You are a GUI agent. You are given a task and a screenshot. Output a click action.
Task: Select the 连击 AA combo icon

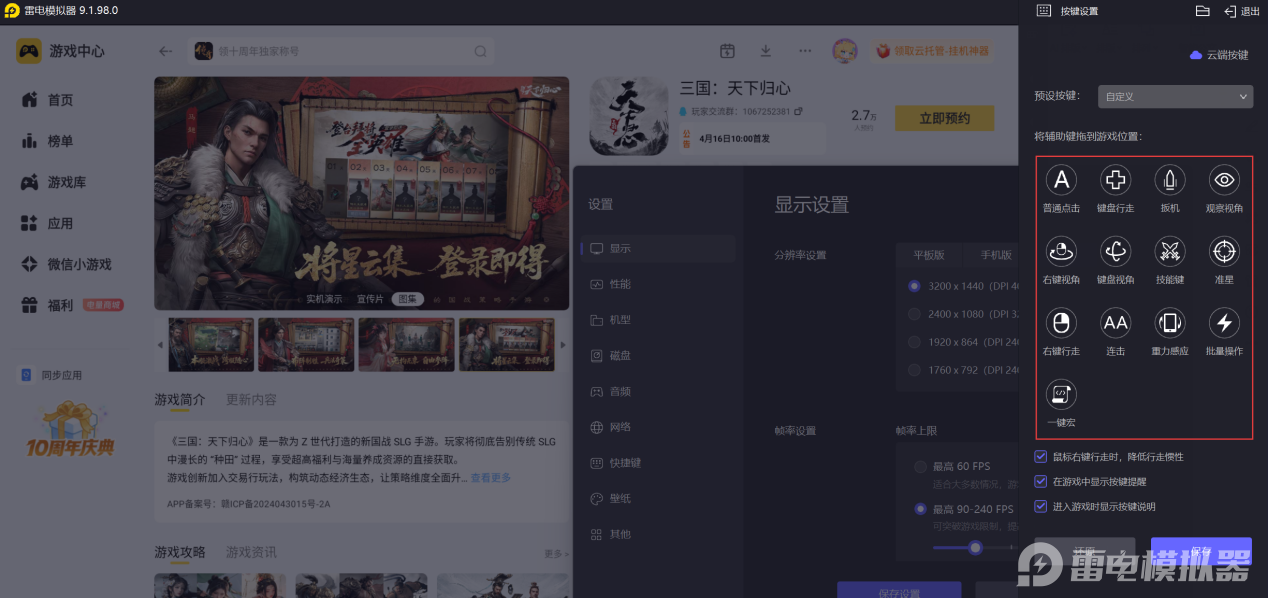click(x=1115, y=322)
